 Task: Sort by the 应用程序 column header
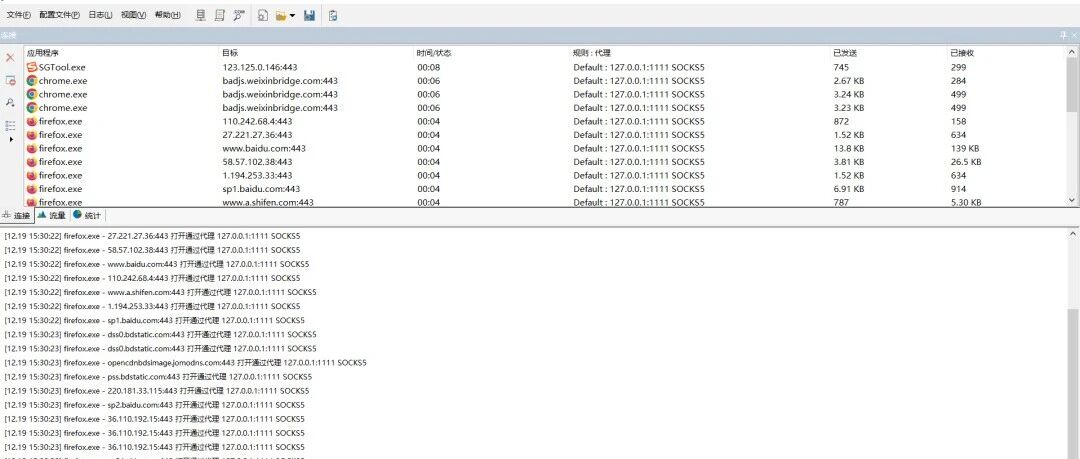click(x=43, y=53)
